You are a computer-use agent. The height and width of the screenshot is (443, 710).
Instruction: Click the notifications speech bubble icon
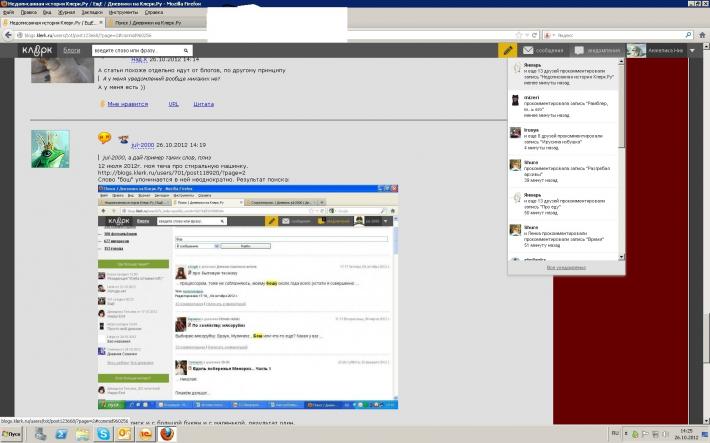pos(579,50)
